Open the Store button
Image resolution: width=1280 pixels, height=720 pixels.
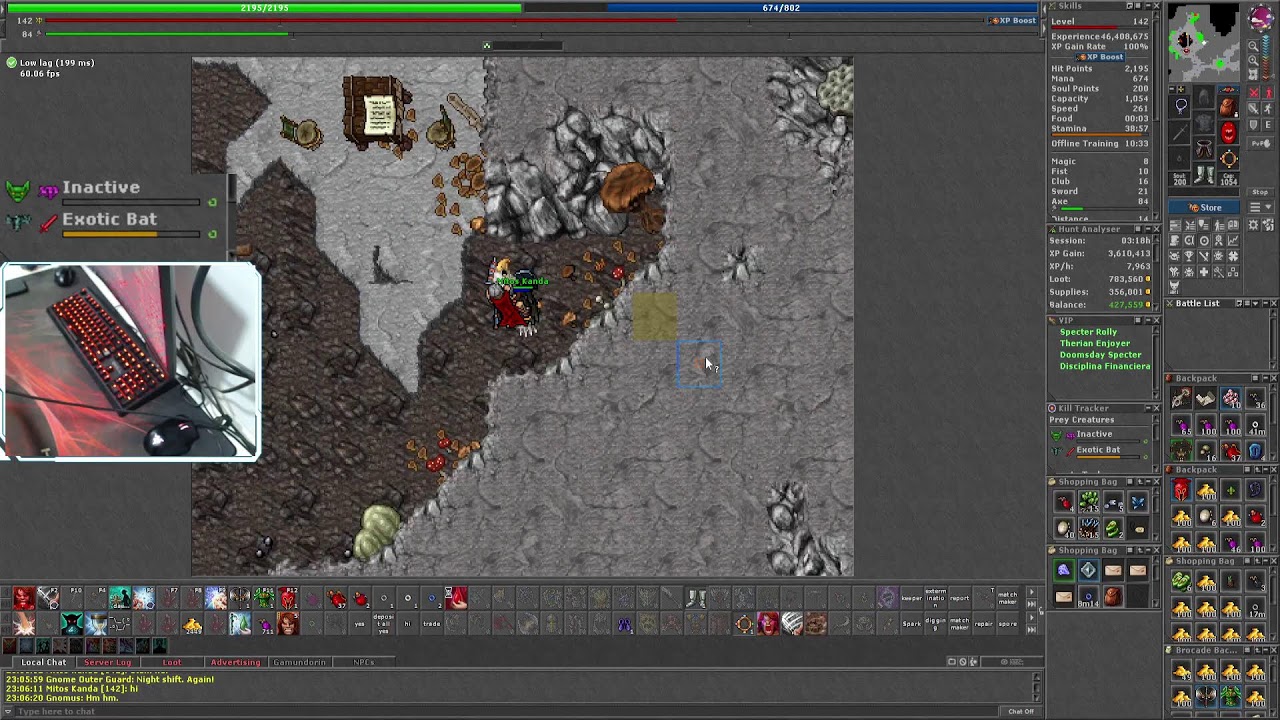1204,207
